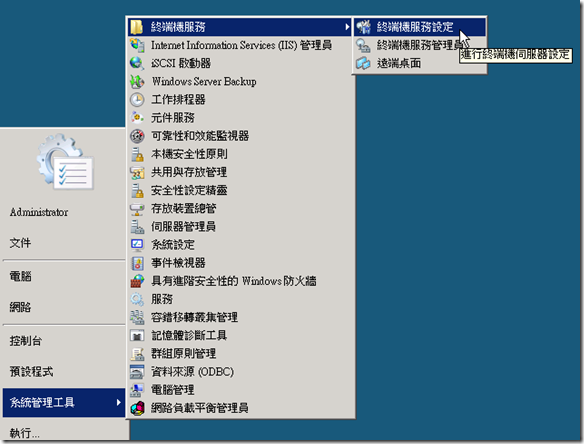Viewport: 584px width, 444px height.
Task: Click the 網路負載平衡管理員 icon
Action: [x=137, y=408]
